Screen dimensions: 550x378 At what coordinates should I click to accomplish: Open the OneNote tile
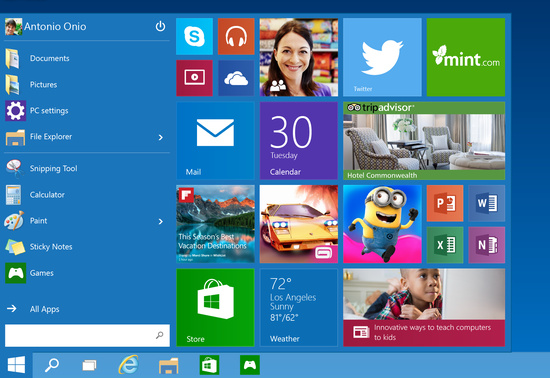[487, 245]
